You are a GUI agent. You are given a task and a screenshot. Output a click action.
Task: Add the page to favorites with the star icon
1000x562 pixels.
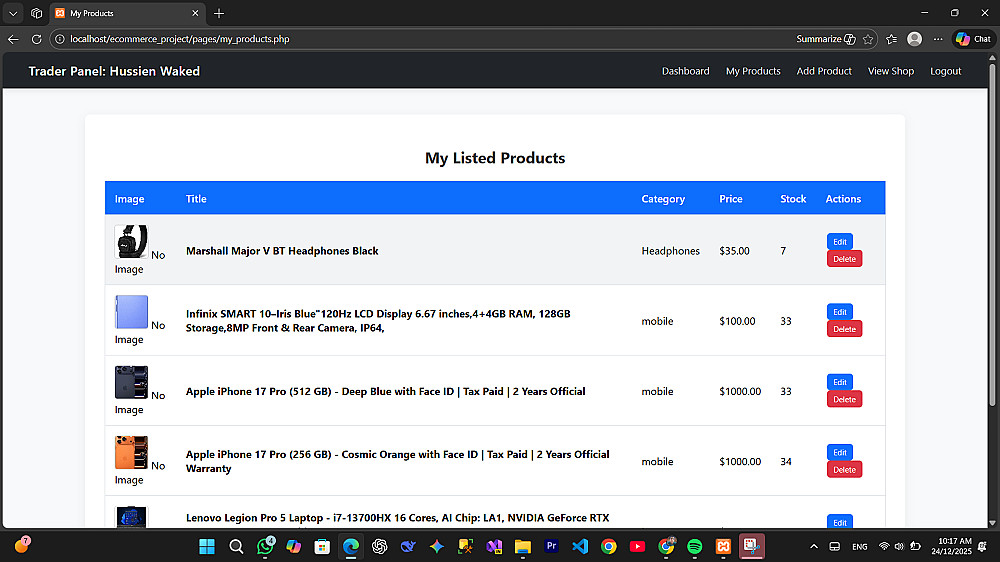point(868,39)
